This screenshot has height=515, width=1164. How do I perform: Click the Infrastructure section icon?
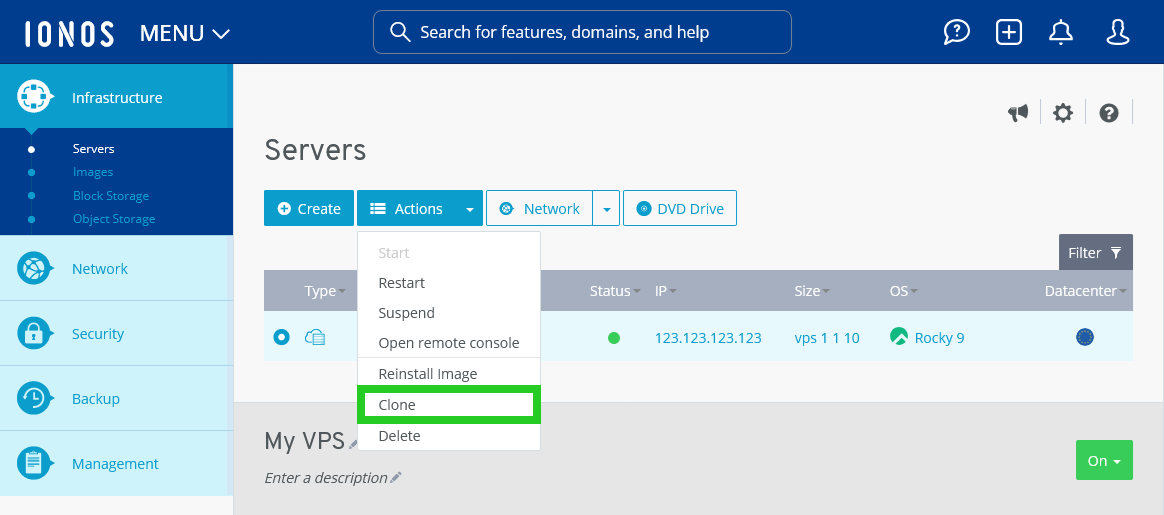(35, 97)
